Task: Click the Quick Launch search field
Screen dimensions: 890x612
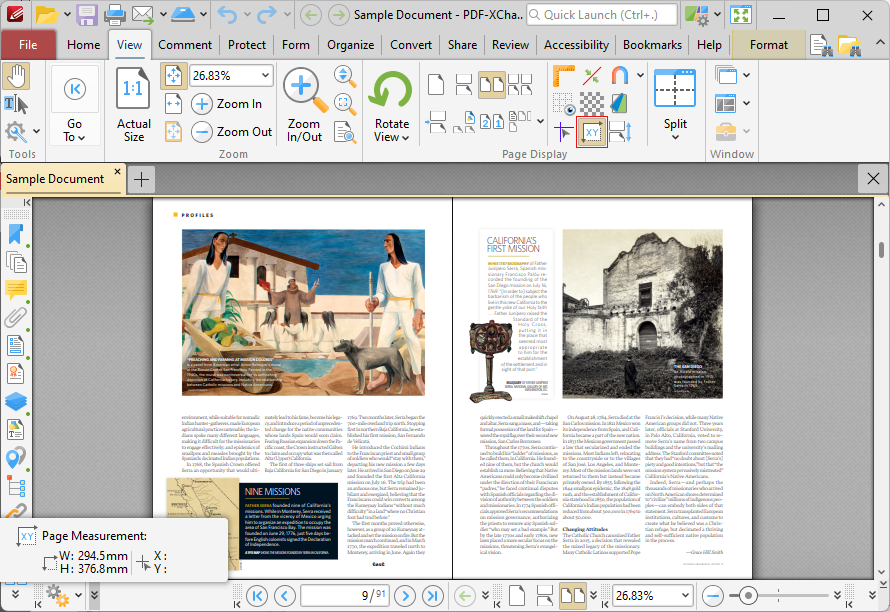Action: point(602,15)
